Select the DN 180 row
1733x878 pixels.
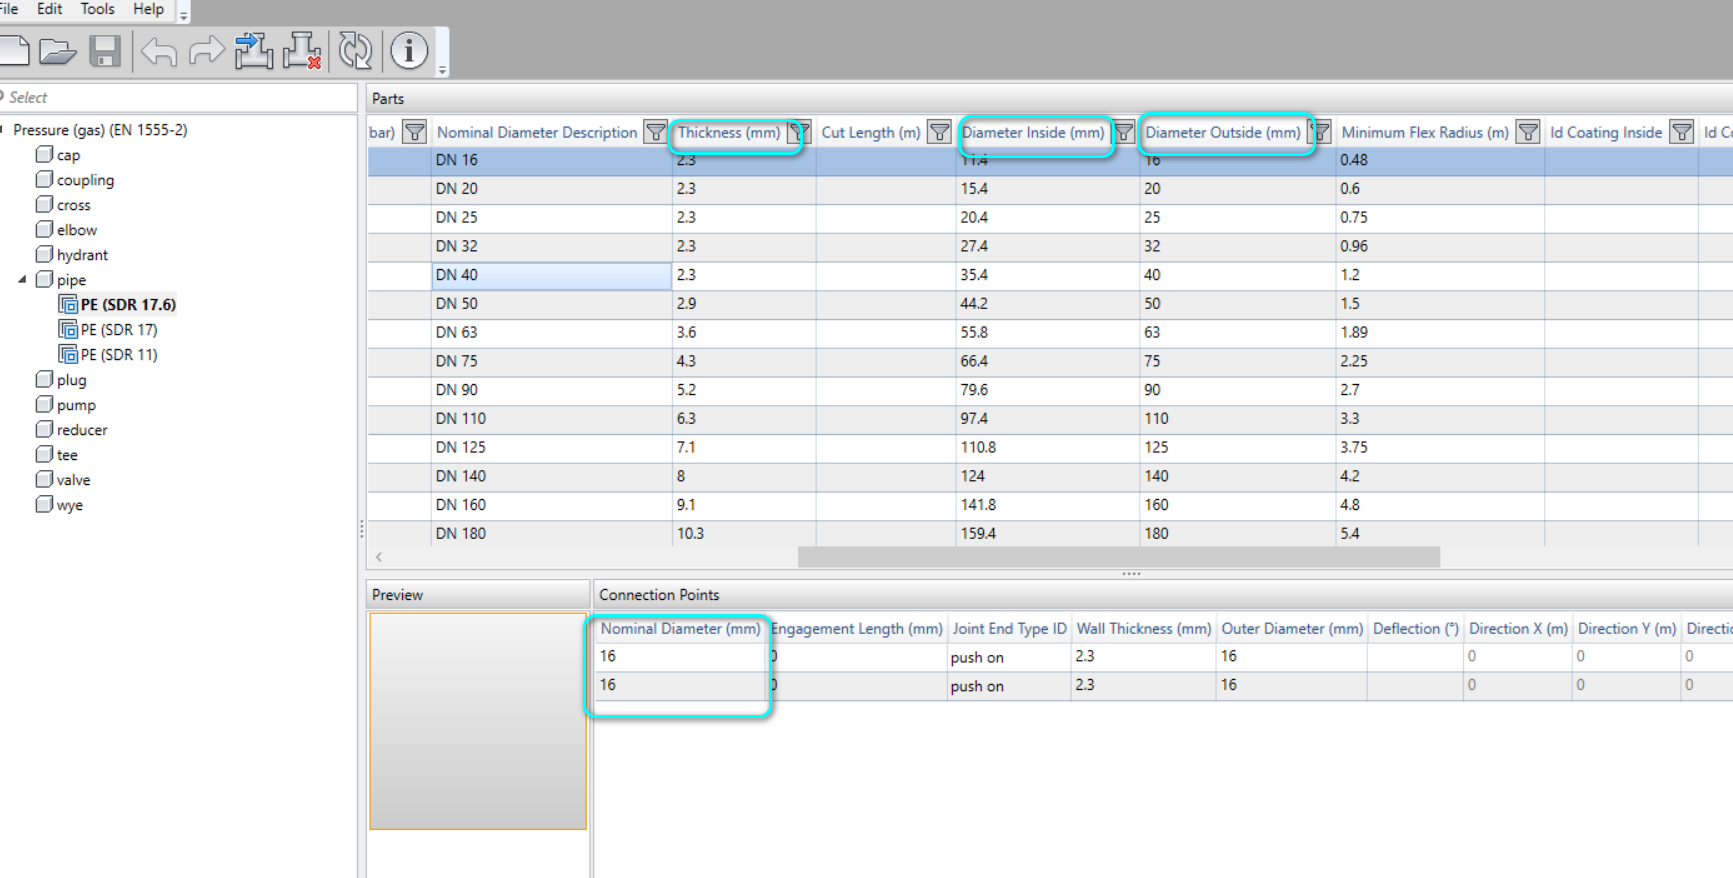point(1050,533)
